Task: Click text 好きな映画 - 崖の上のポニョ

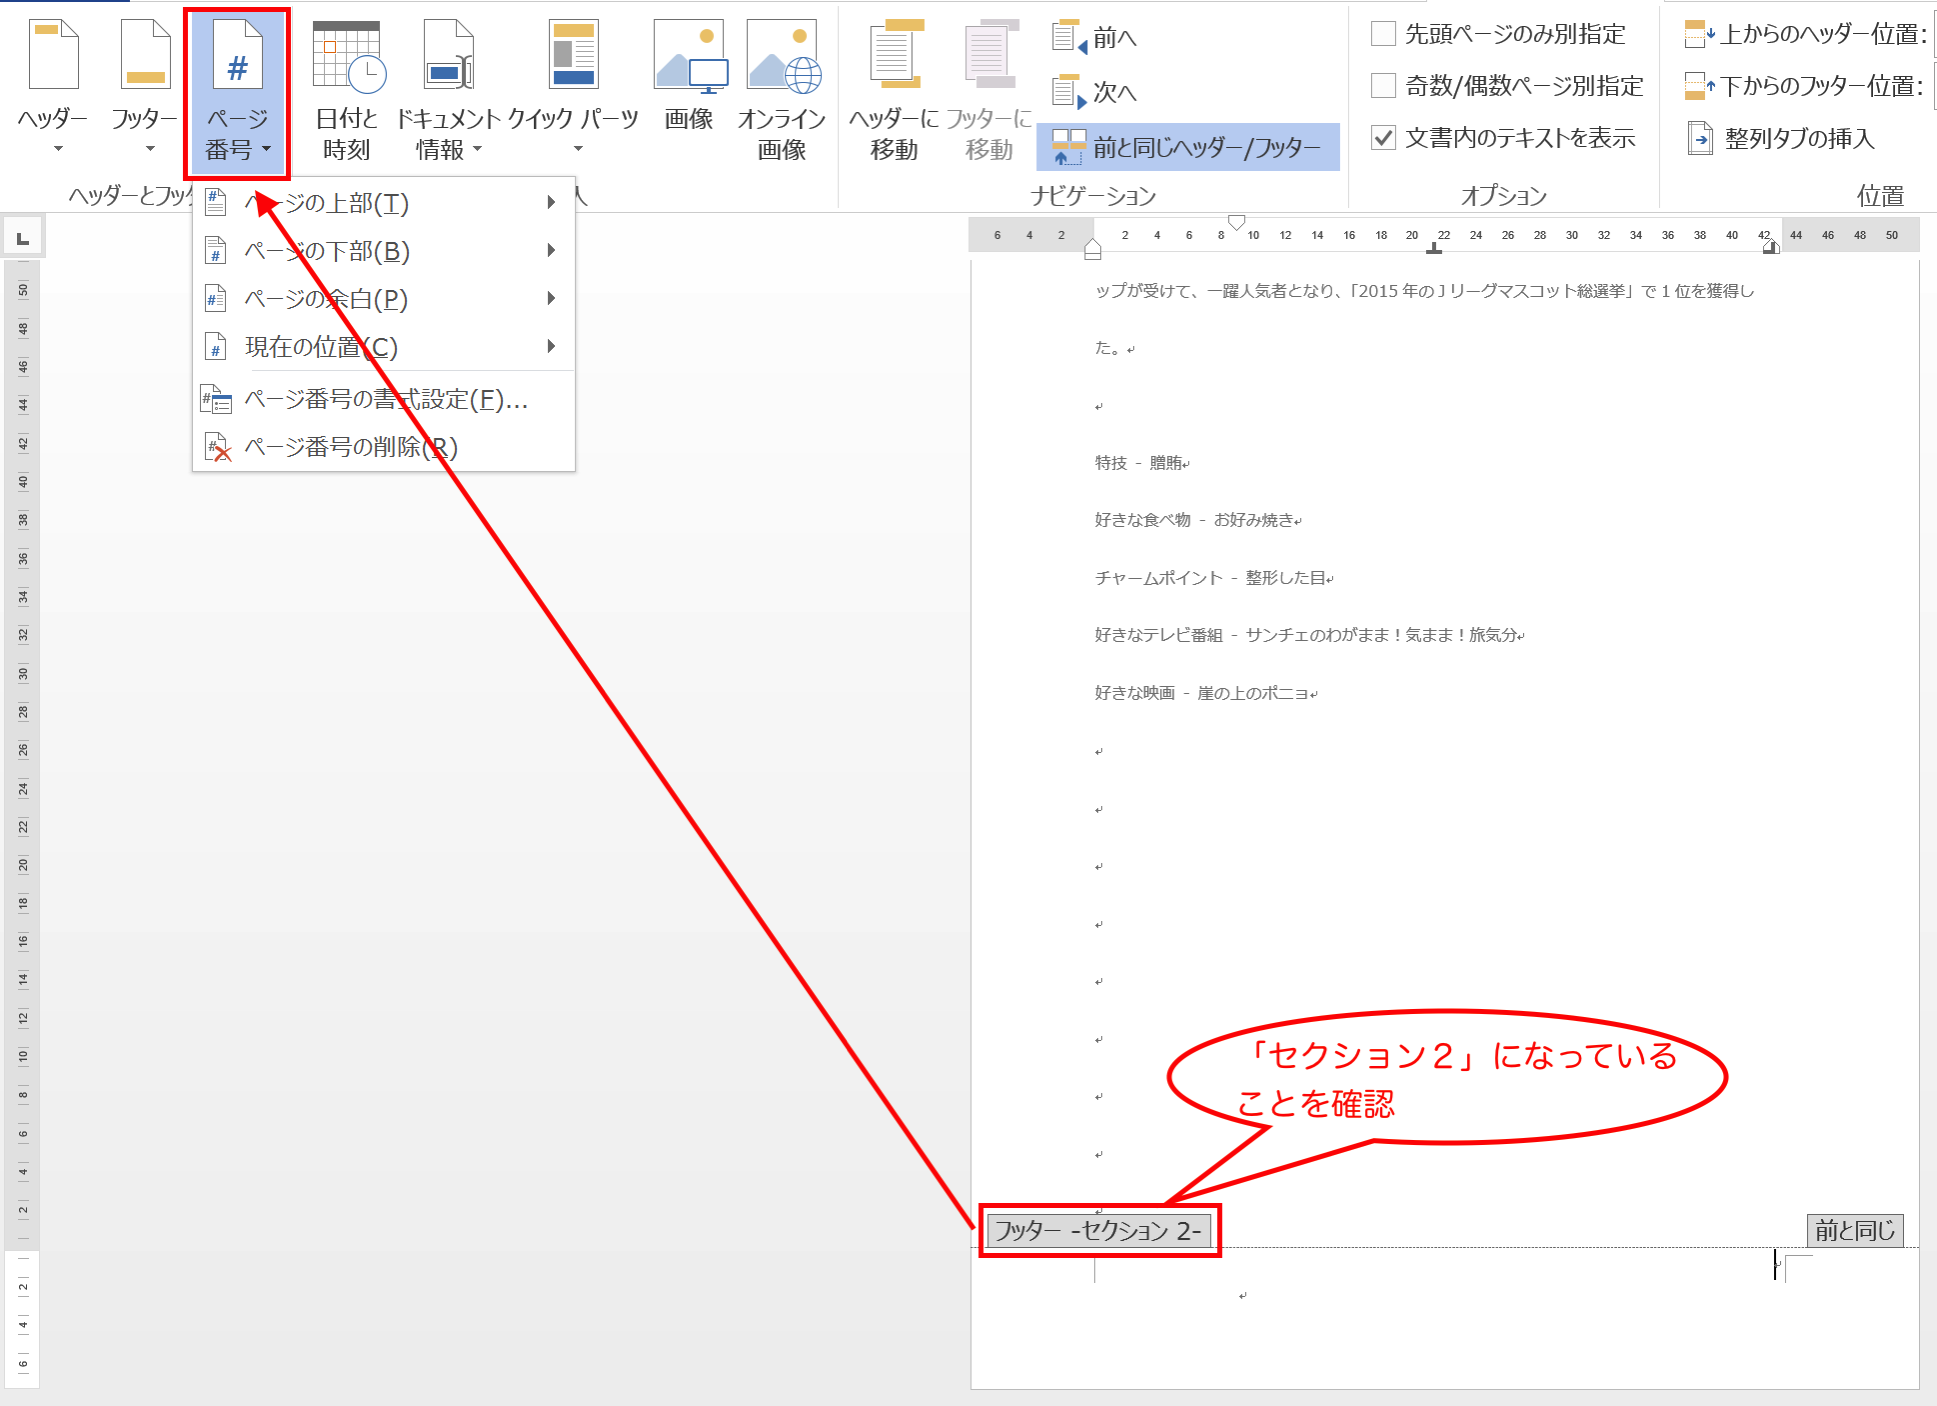Action: (x=1204, y=693)
